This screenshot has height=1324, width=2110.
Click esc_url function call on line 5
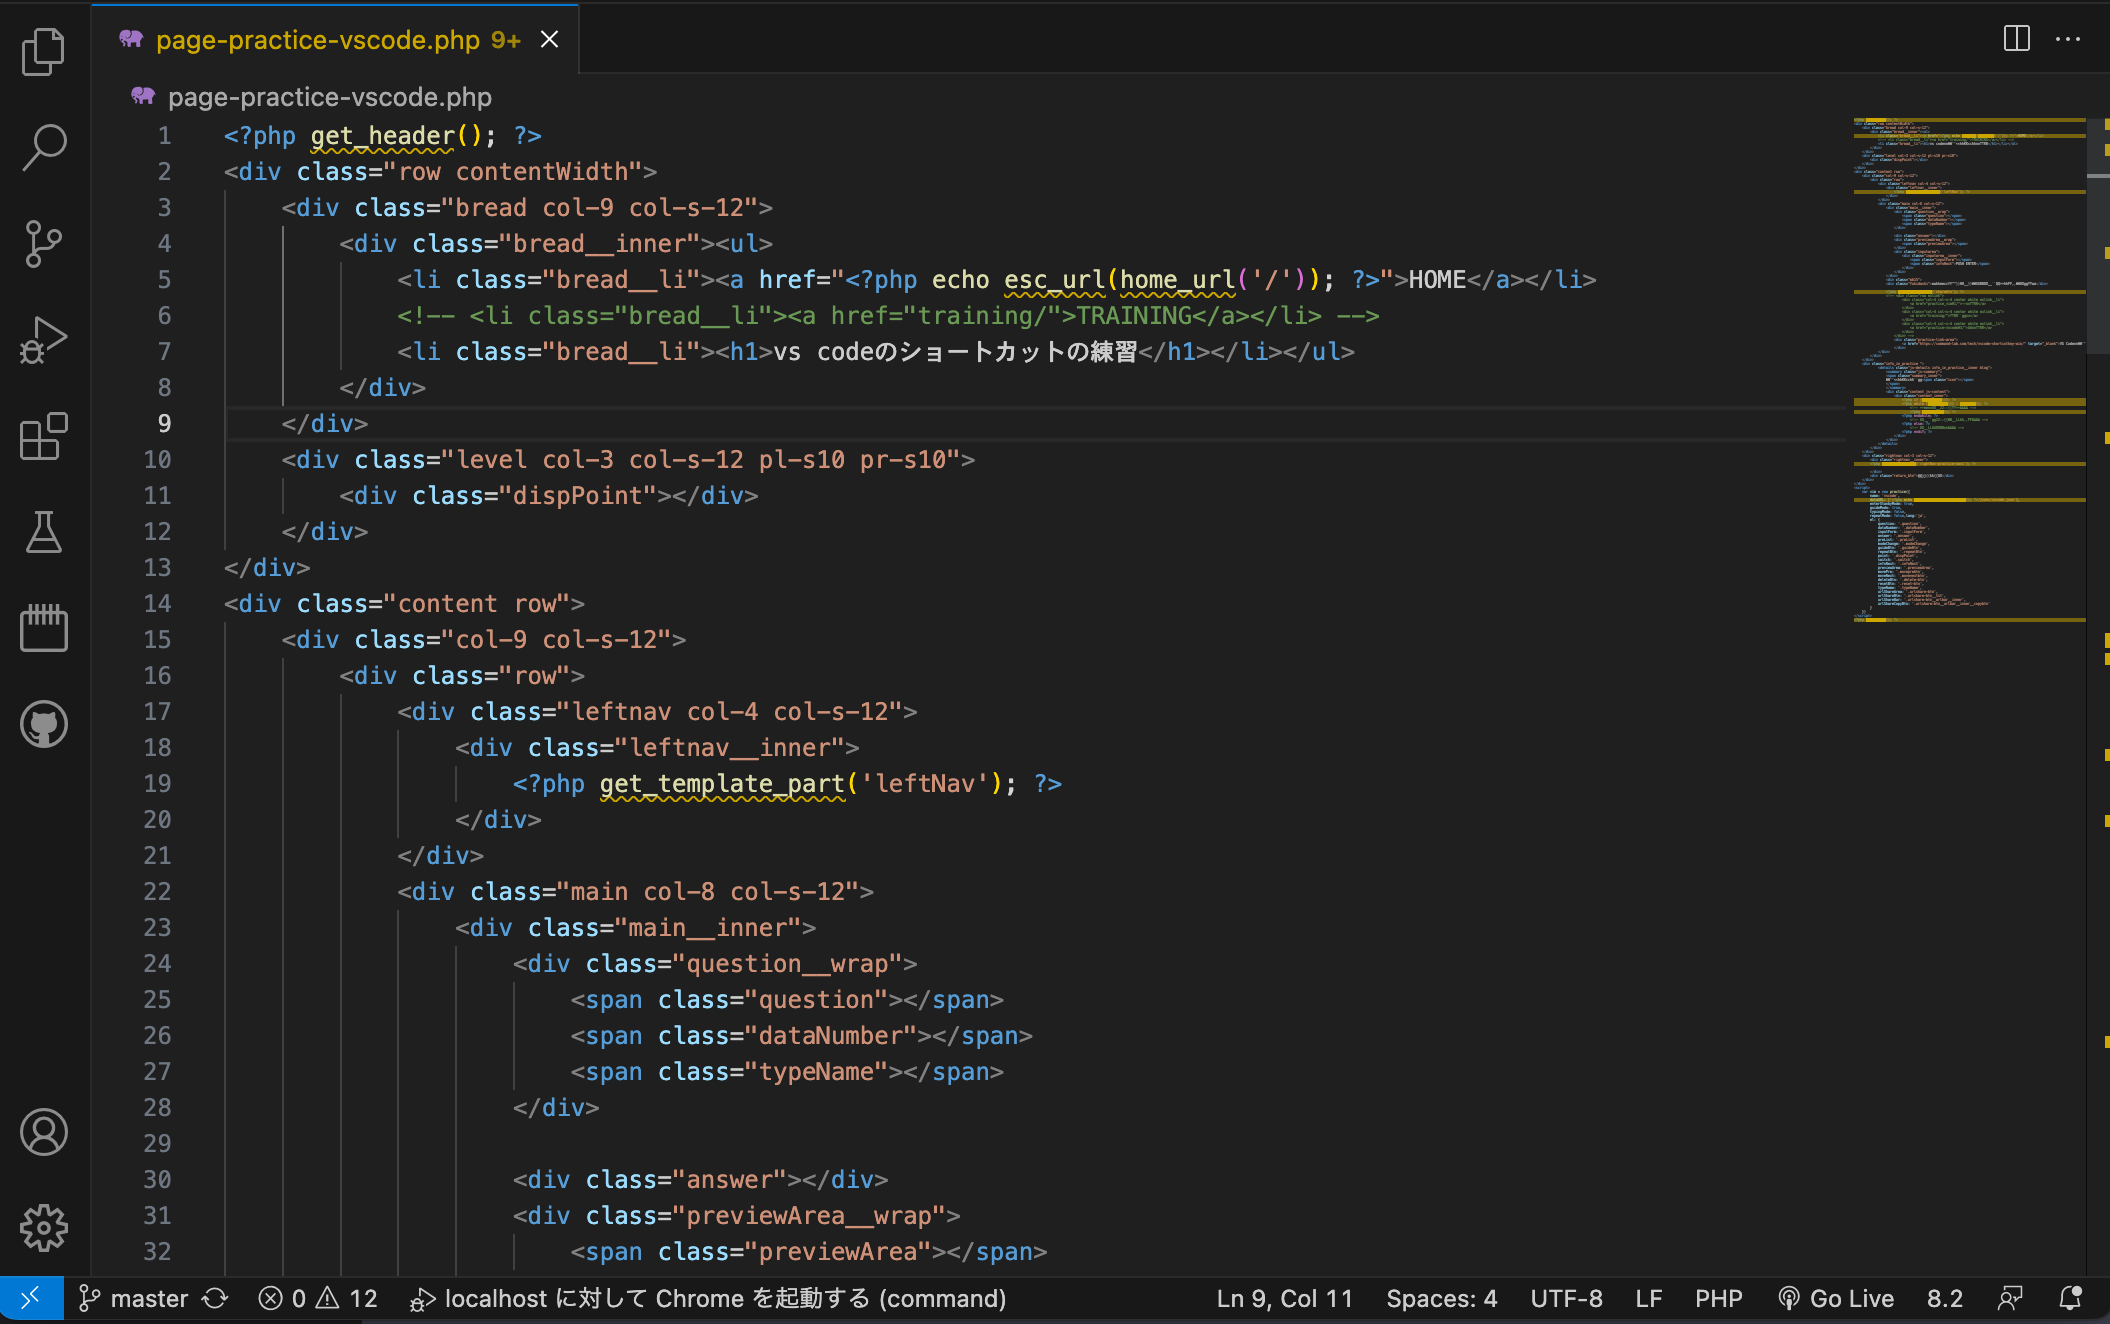pos(1055,279)
